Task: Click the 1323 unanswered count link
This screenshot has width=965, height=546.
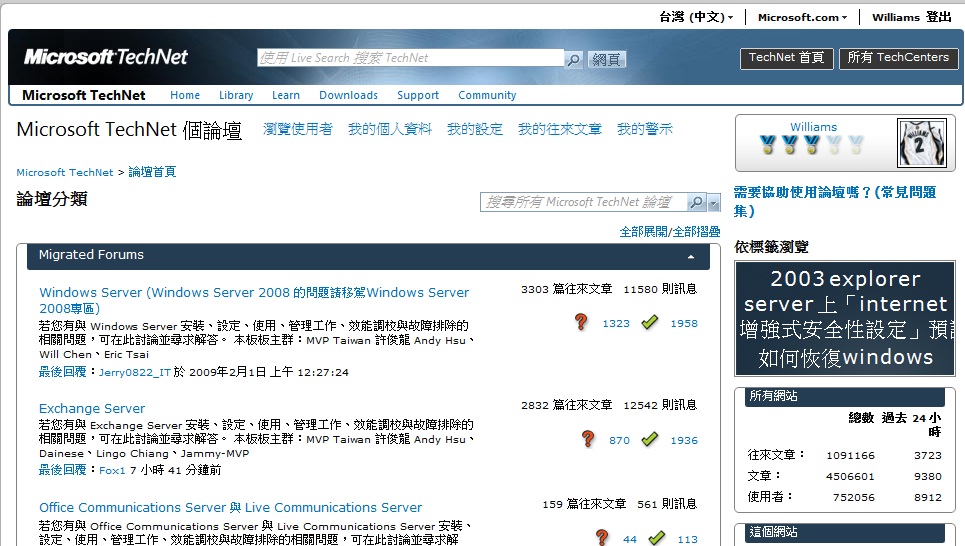Action: [616, 324]
